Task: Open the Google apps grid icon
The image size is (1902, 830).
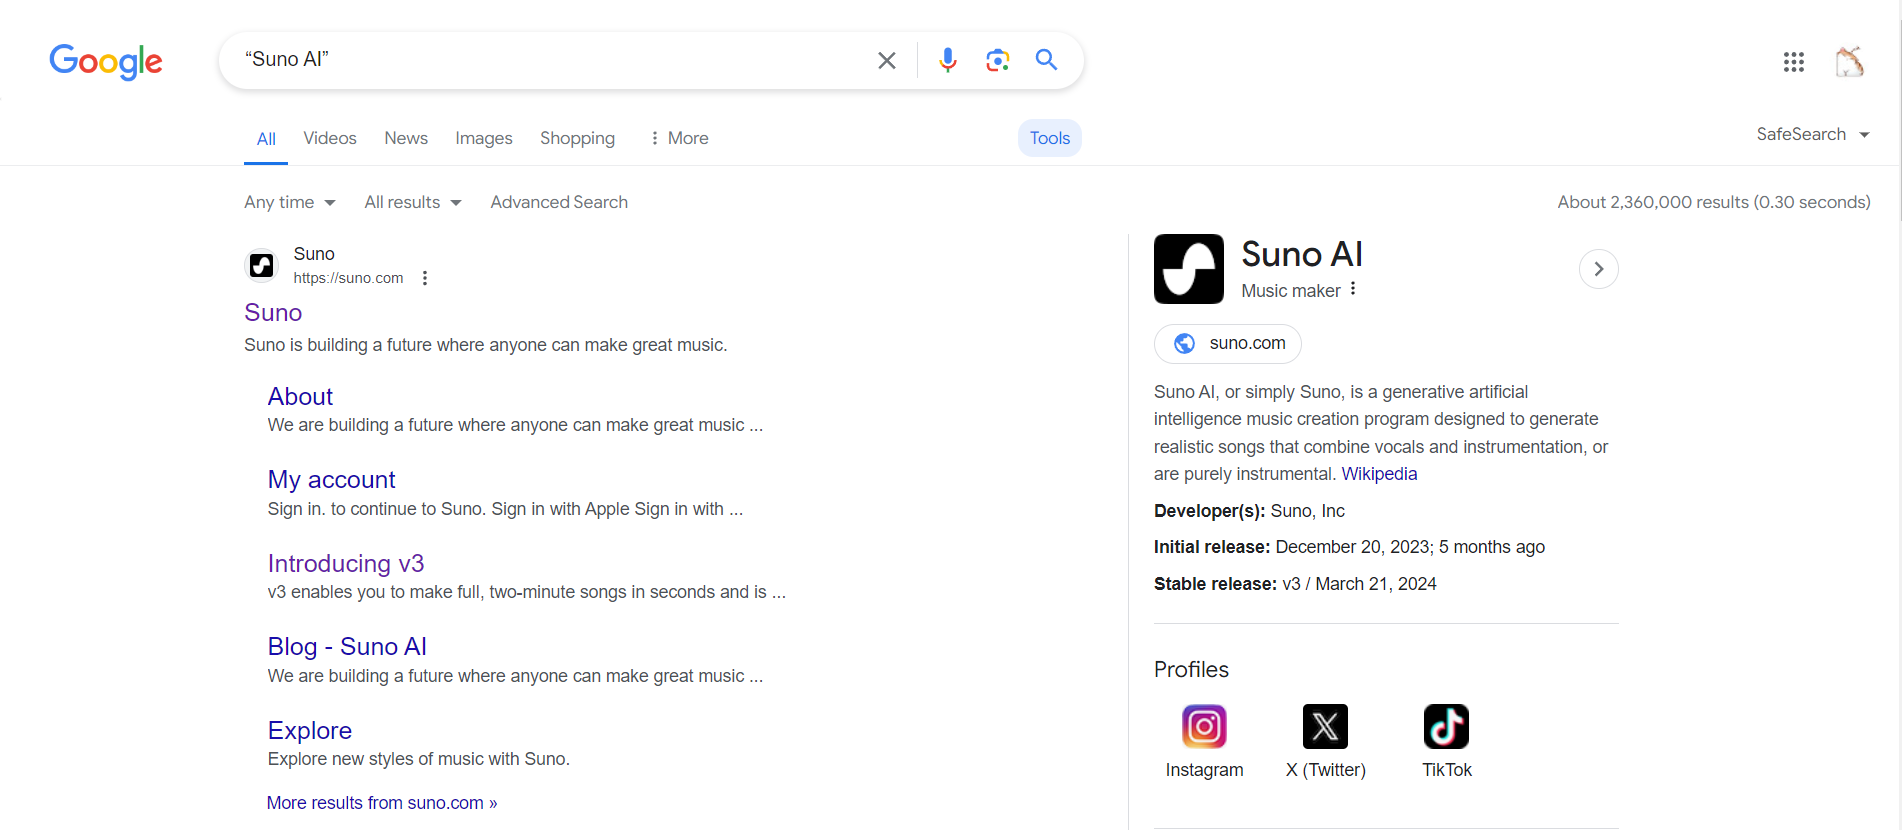Action: 1793,62
